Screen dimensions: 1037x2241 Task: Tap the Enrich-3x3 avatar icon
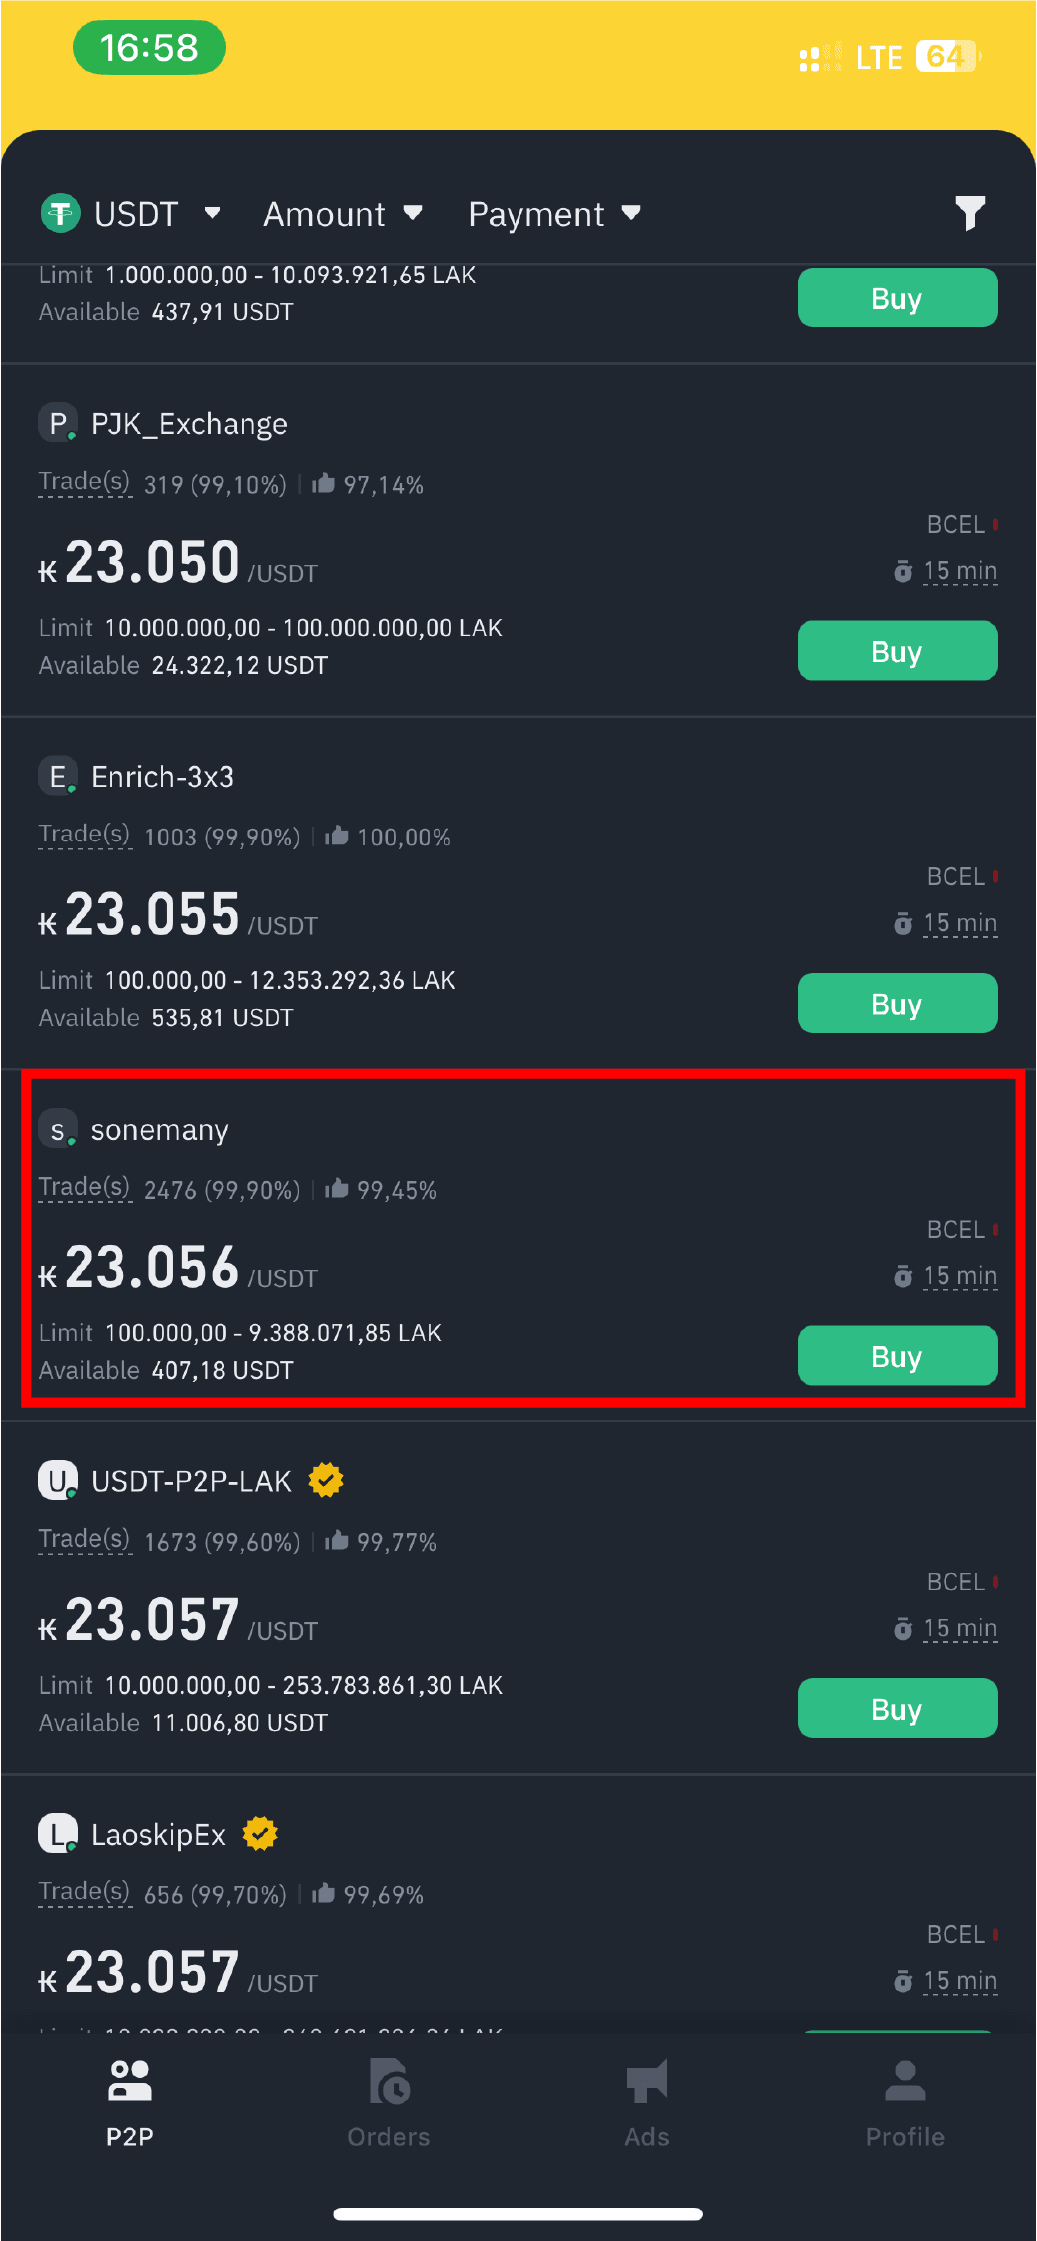pos(57,777)
